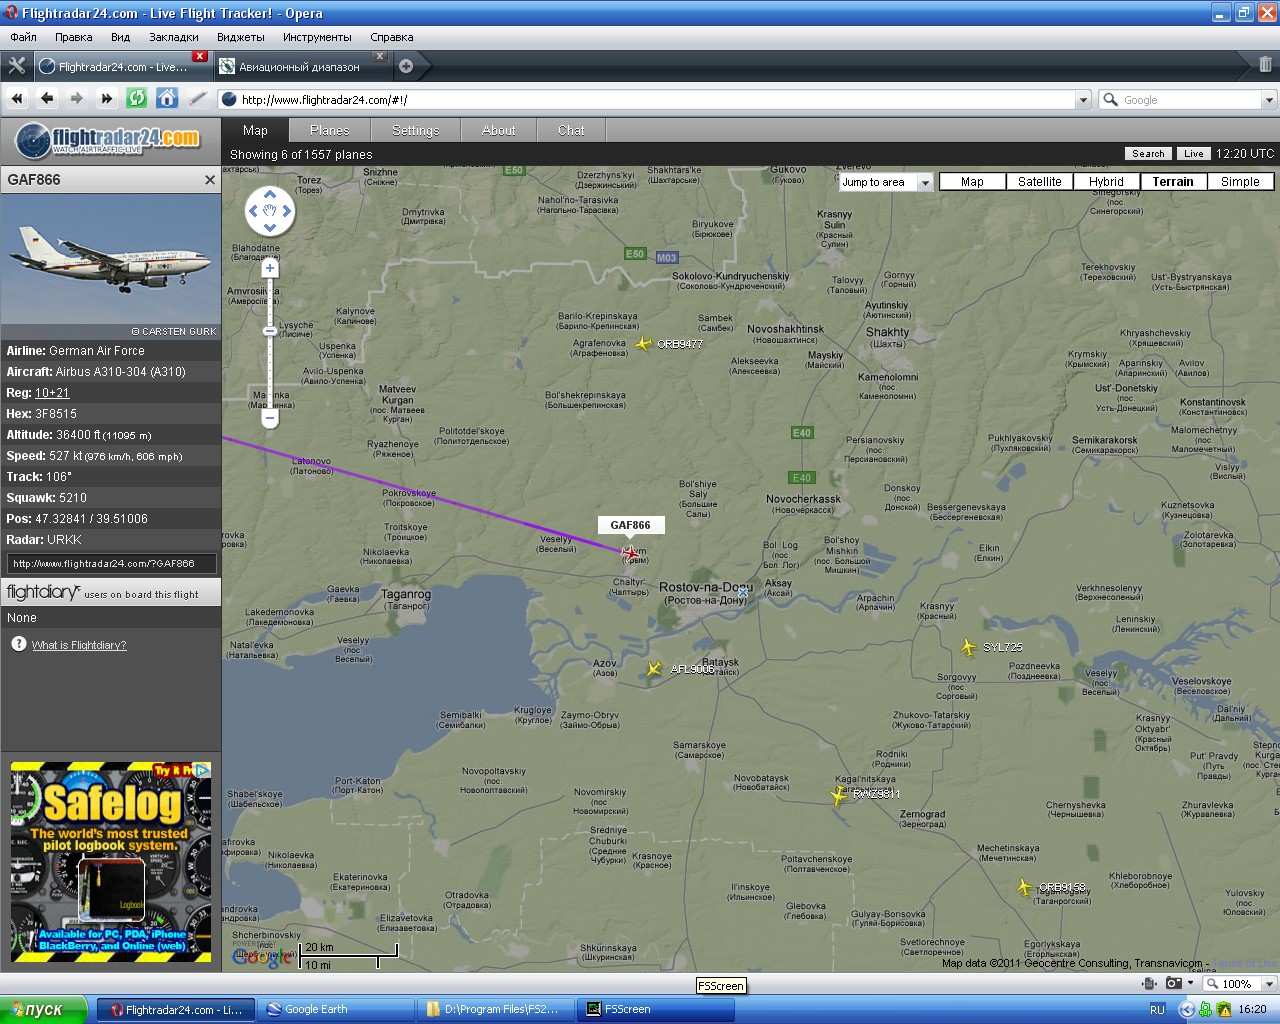1280x1024 pixels.
Task: Click the Flightdiary help question icon
Action: pyautogui.click(x=18, y=644)
